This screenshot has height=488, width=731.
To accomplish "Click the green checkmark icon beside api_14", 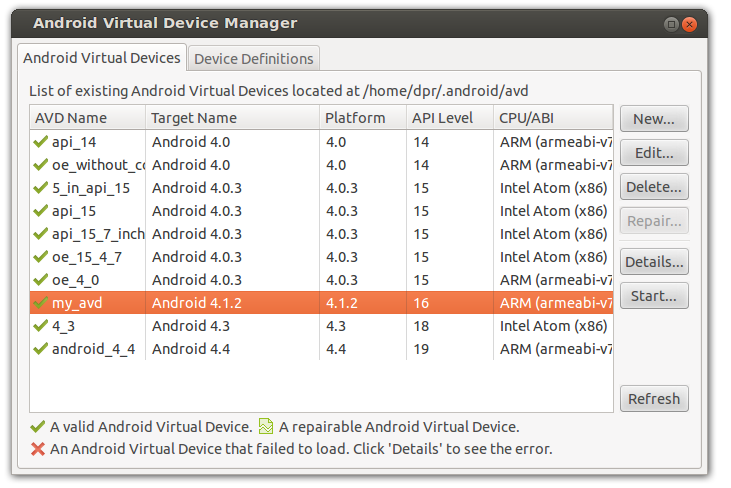I will point(41,141).
